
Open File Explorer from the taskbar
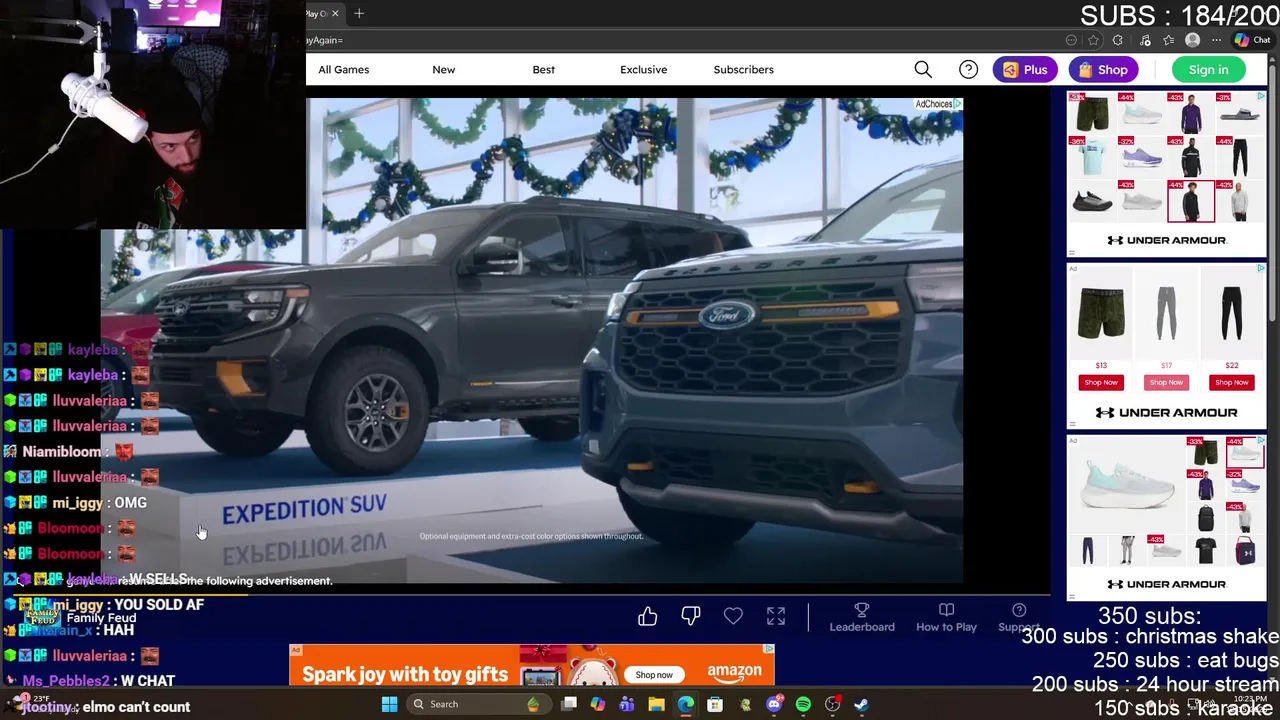656,704
